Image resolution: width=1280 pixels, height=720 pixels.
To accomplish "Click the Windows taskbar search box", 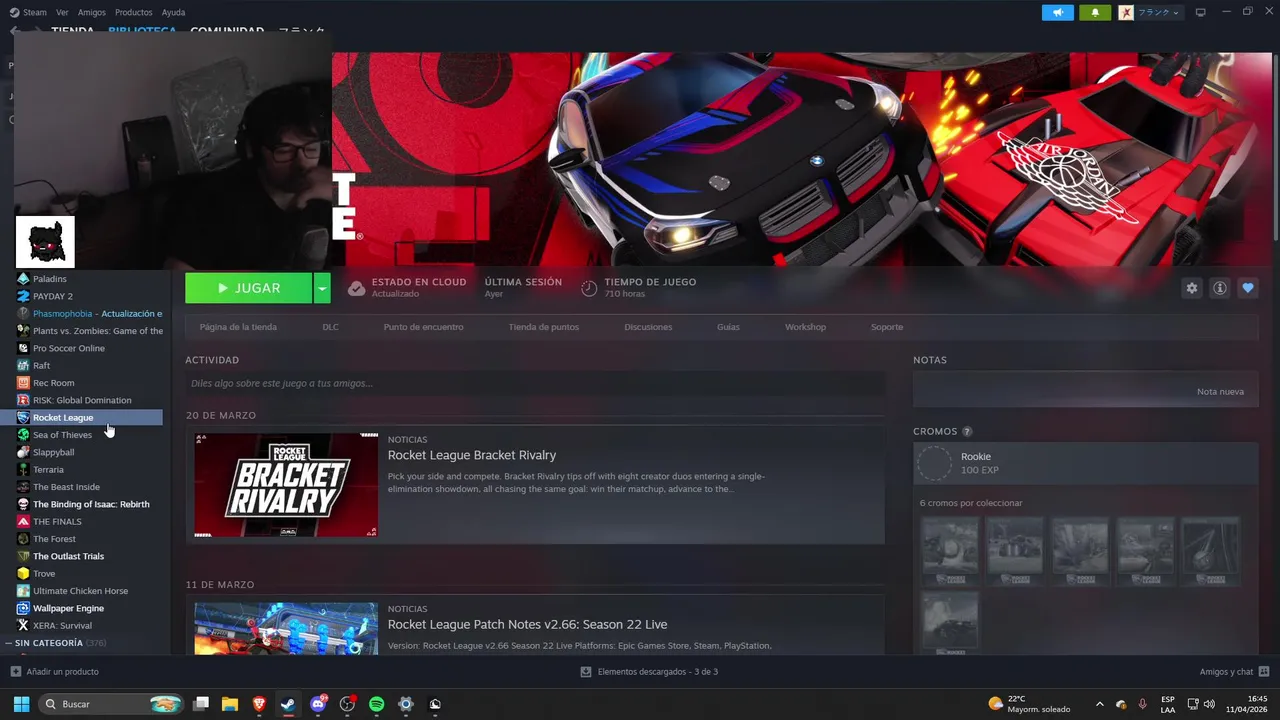I will [x=111, y=704].
